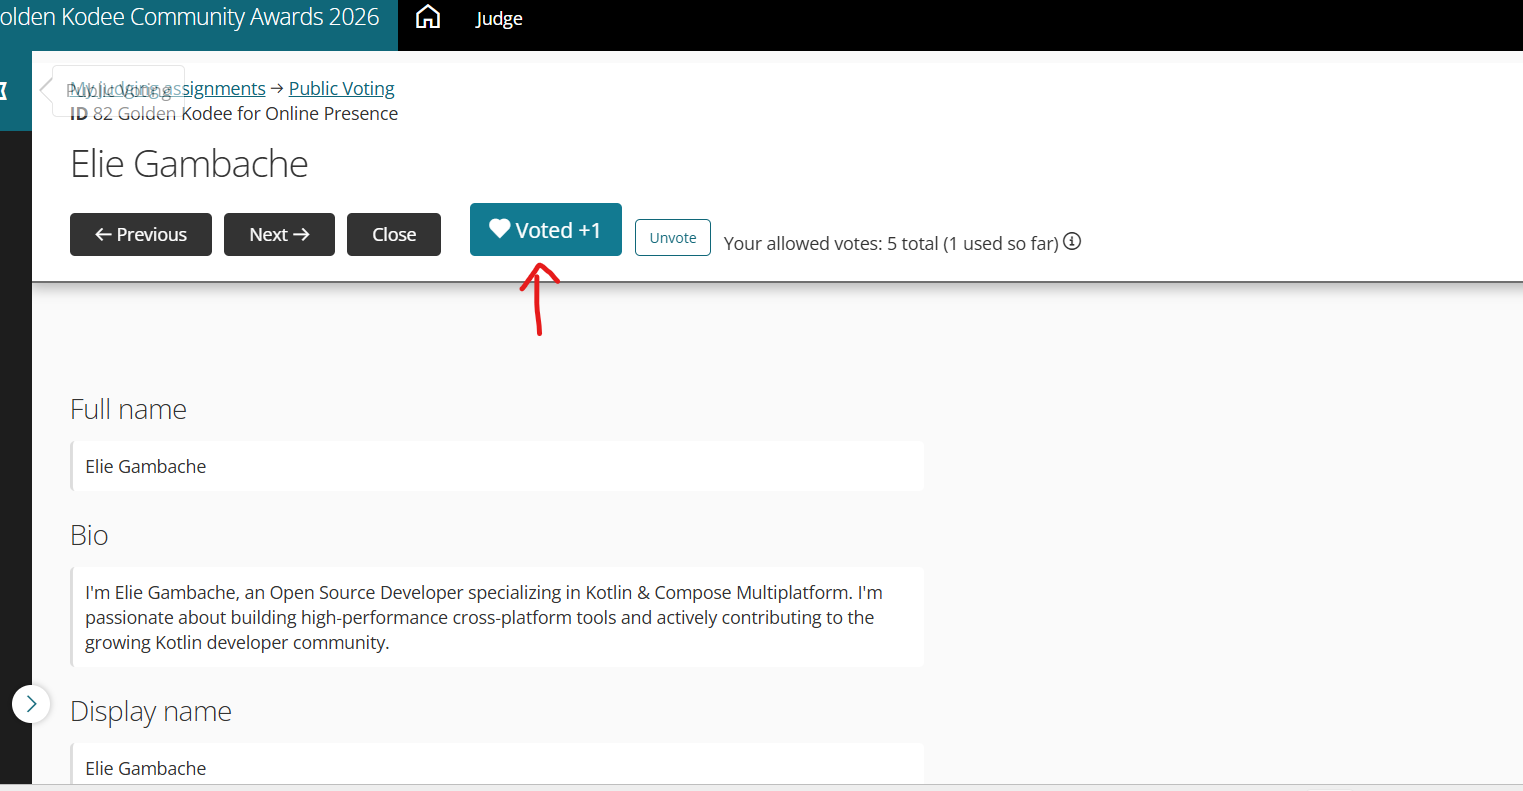Viewport: 1523px width, 791px height.
Task: Open the Public Voting breadcrumb link
Action: (x=341, y=89)
